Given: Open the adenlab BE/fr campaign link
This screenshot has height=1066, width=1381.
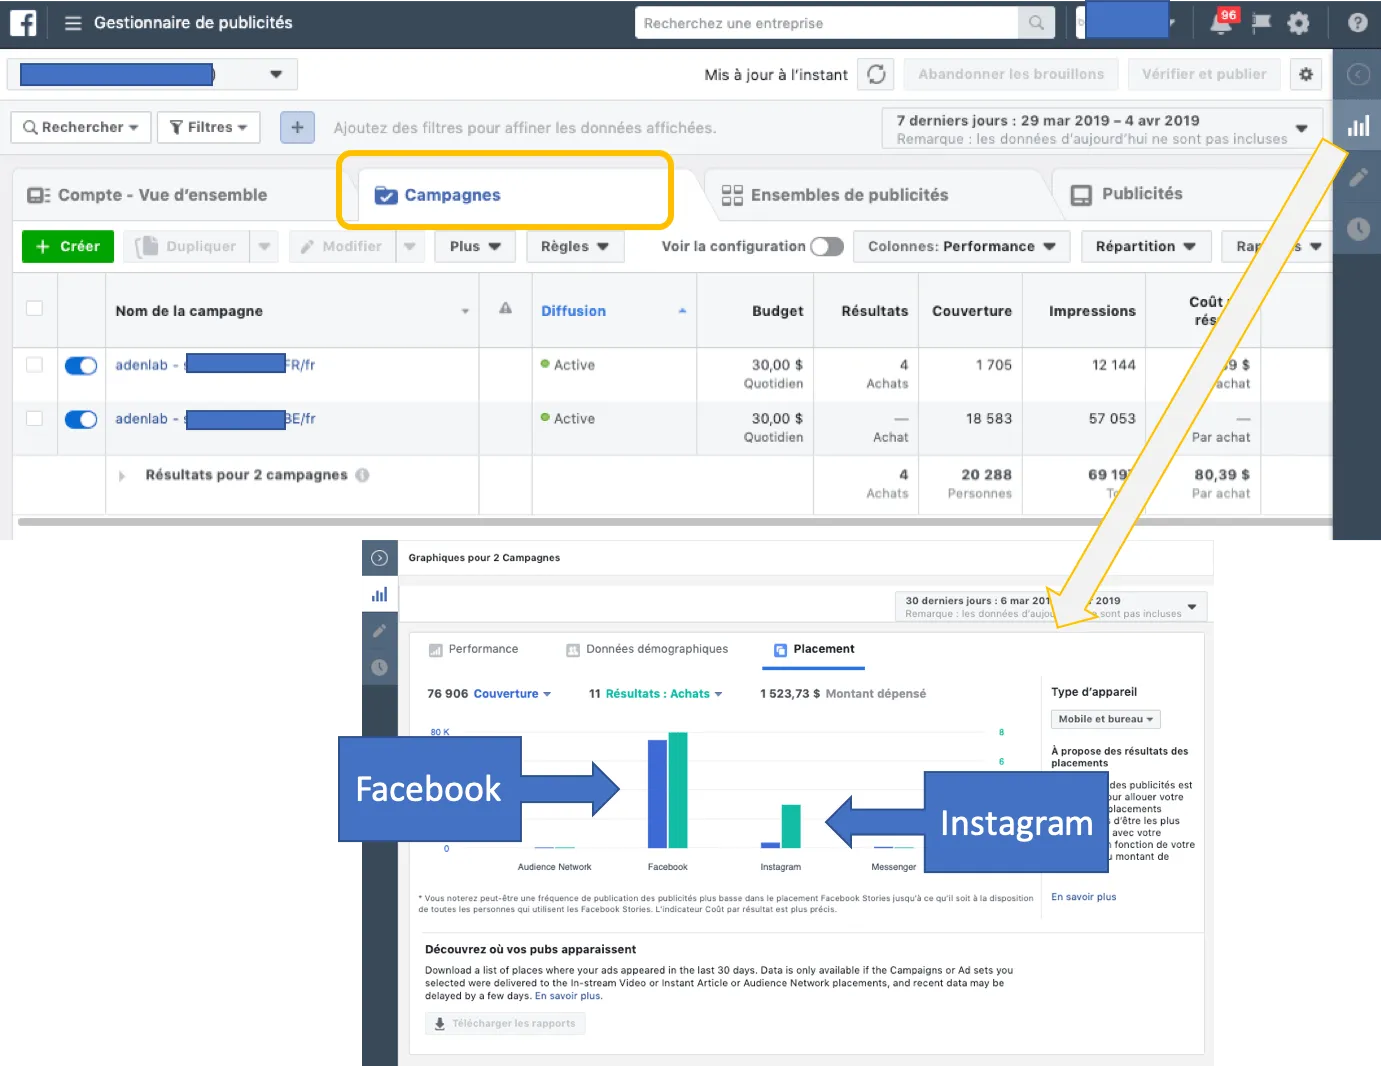Looking at the screenshot, I should click(215, 419).
